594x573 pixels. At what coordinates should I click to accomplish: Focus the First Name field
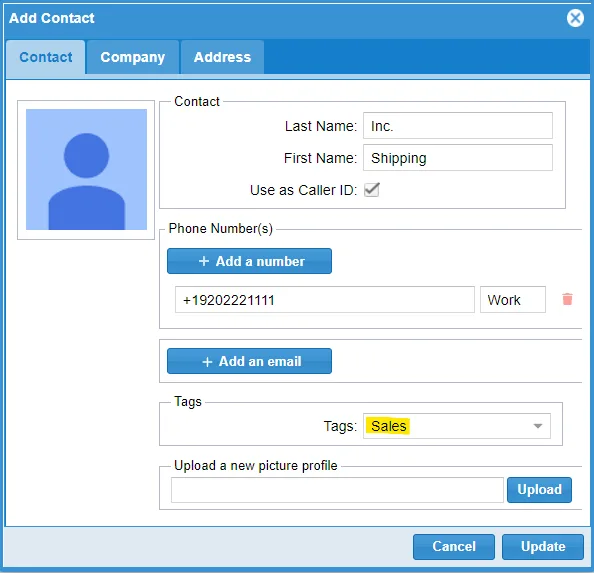[457, 158]
